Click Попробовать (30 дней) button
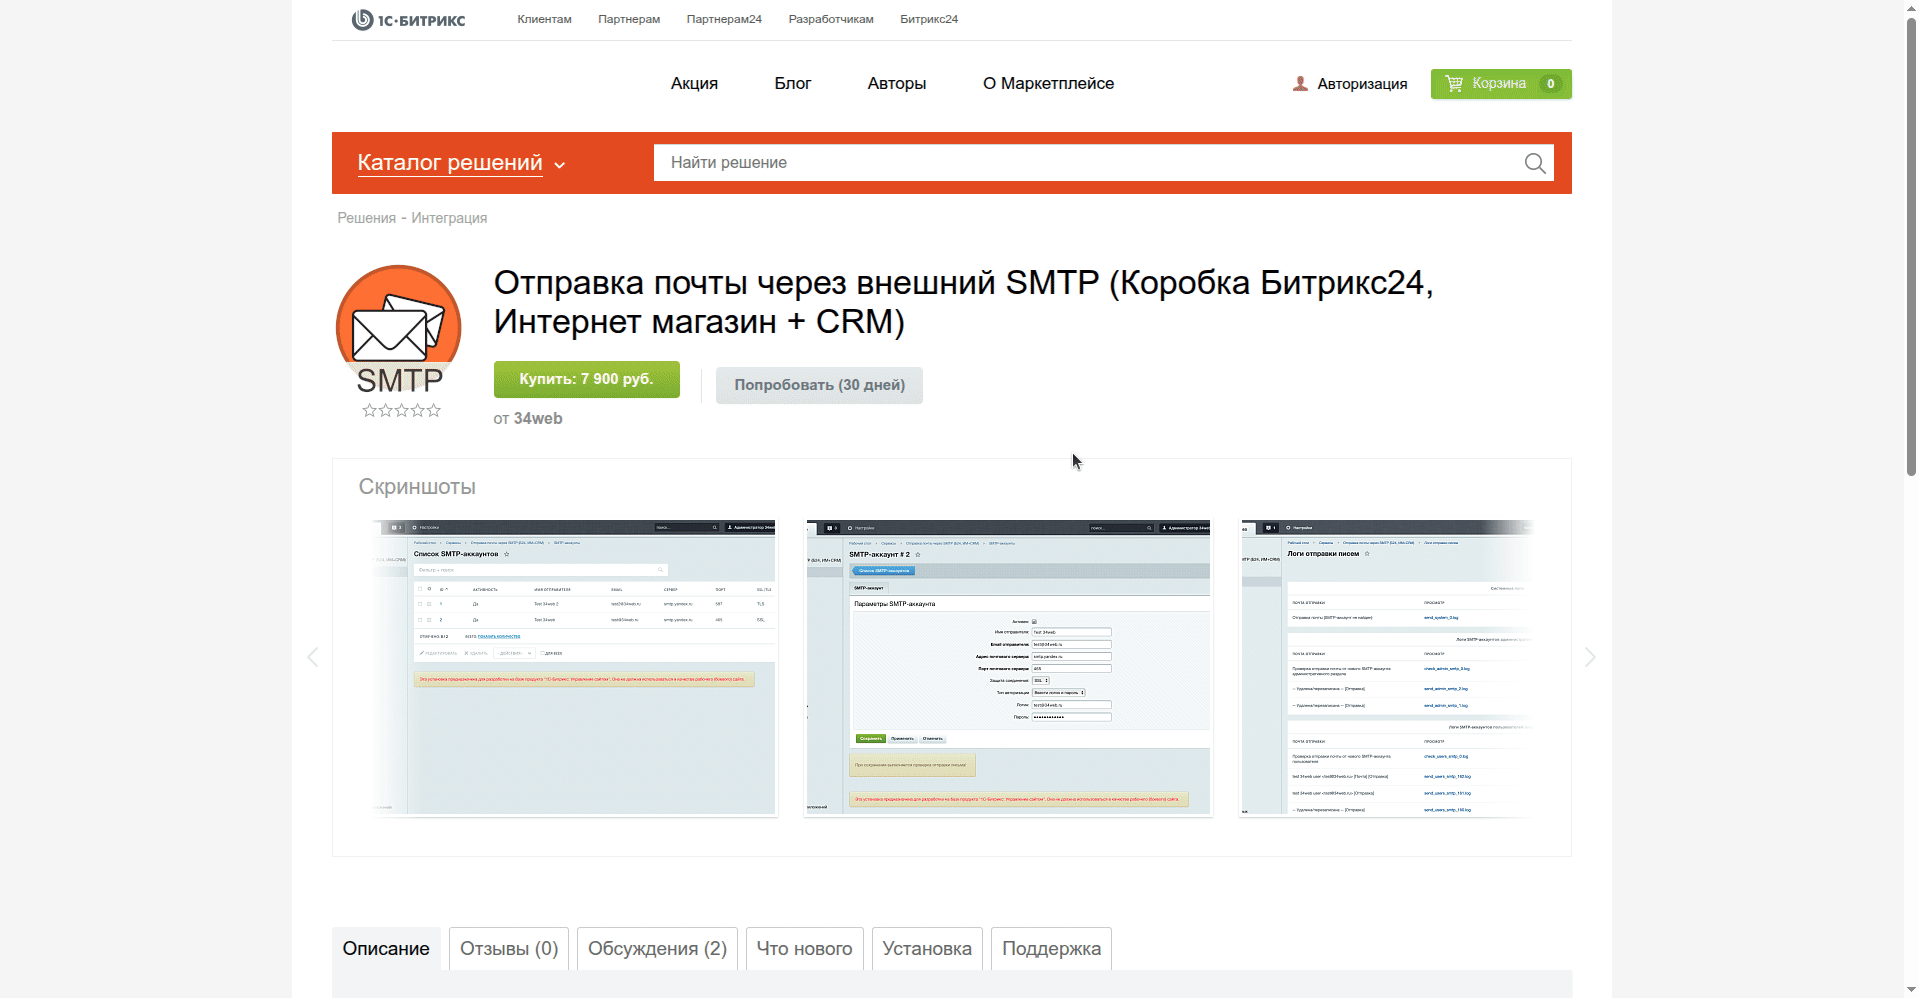 pos(819,385)
